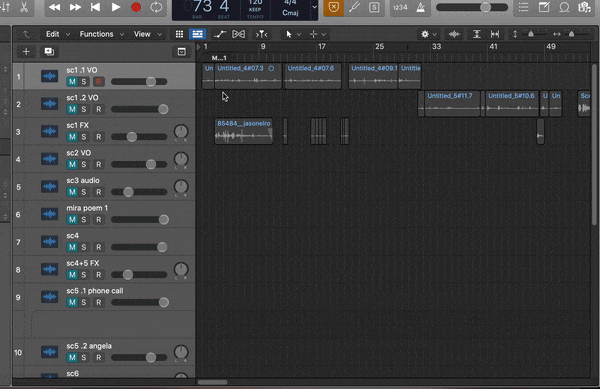Toggle the orange Replace mode button
600x389 pixels.
334,7
